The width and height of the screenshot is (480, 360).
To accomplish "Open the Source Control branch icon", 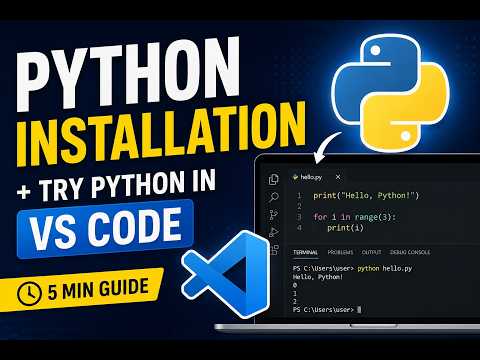I will point(274,215).
